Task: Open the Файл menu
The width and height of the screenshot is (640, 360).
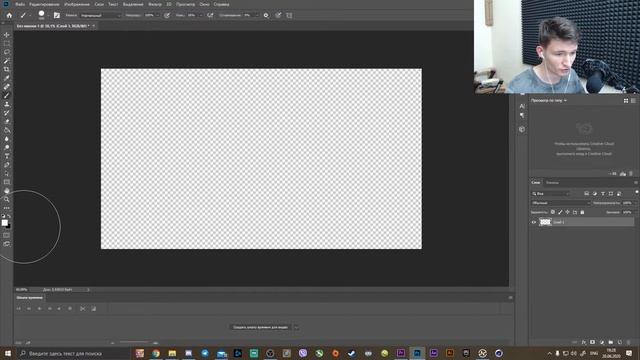Action: tap(20, 4)
